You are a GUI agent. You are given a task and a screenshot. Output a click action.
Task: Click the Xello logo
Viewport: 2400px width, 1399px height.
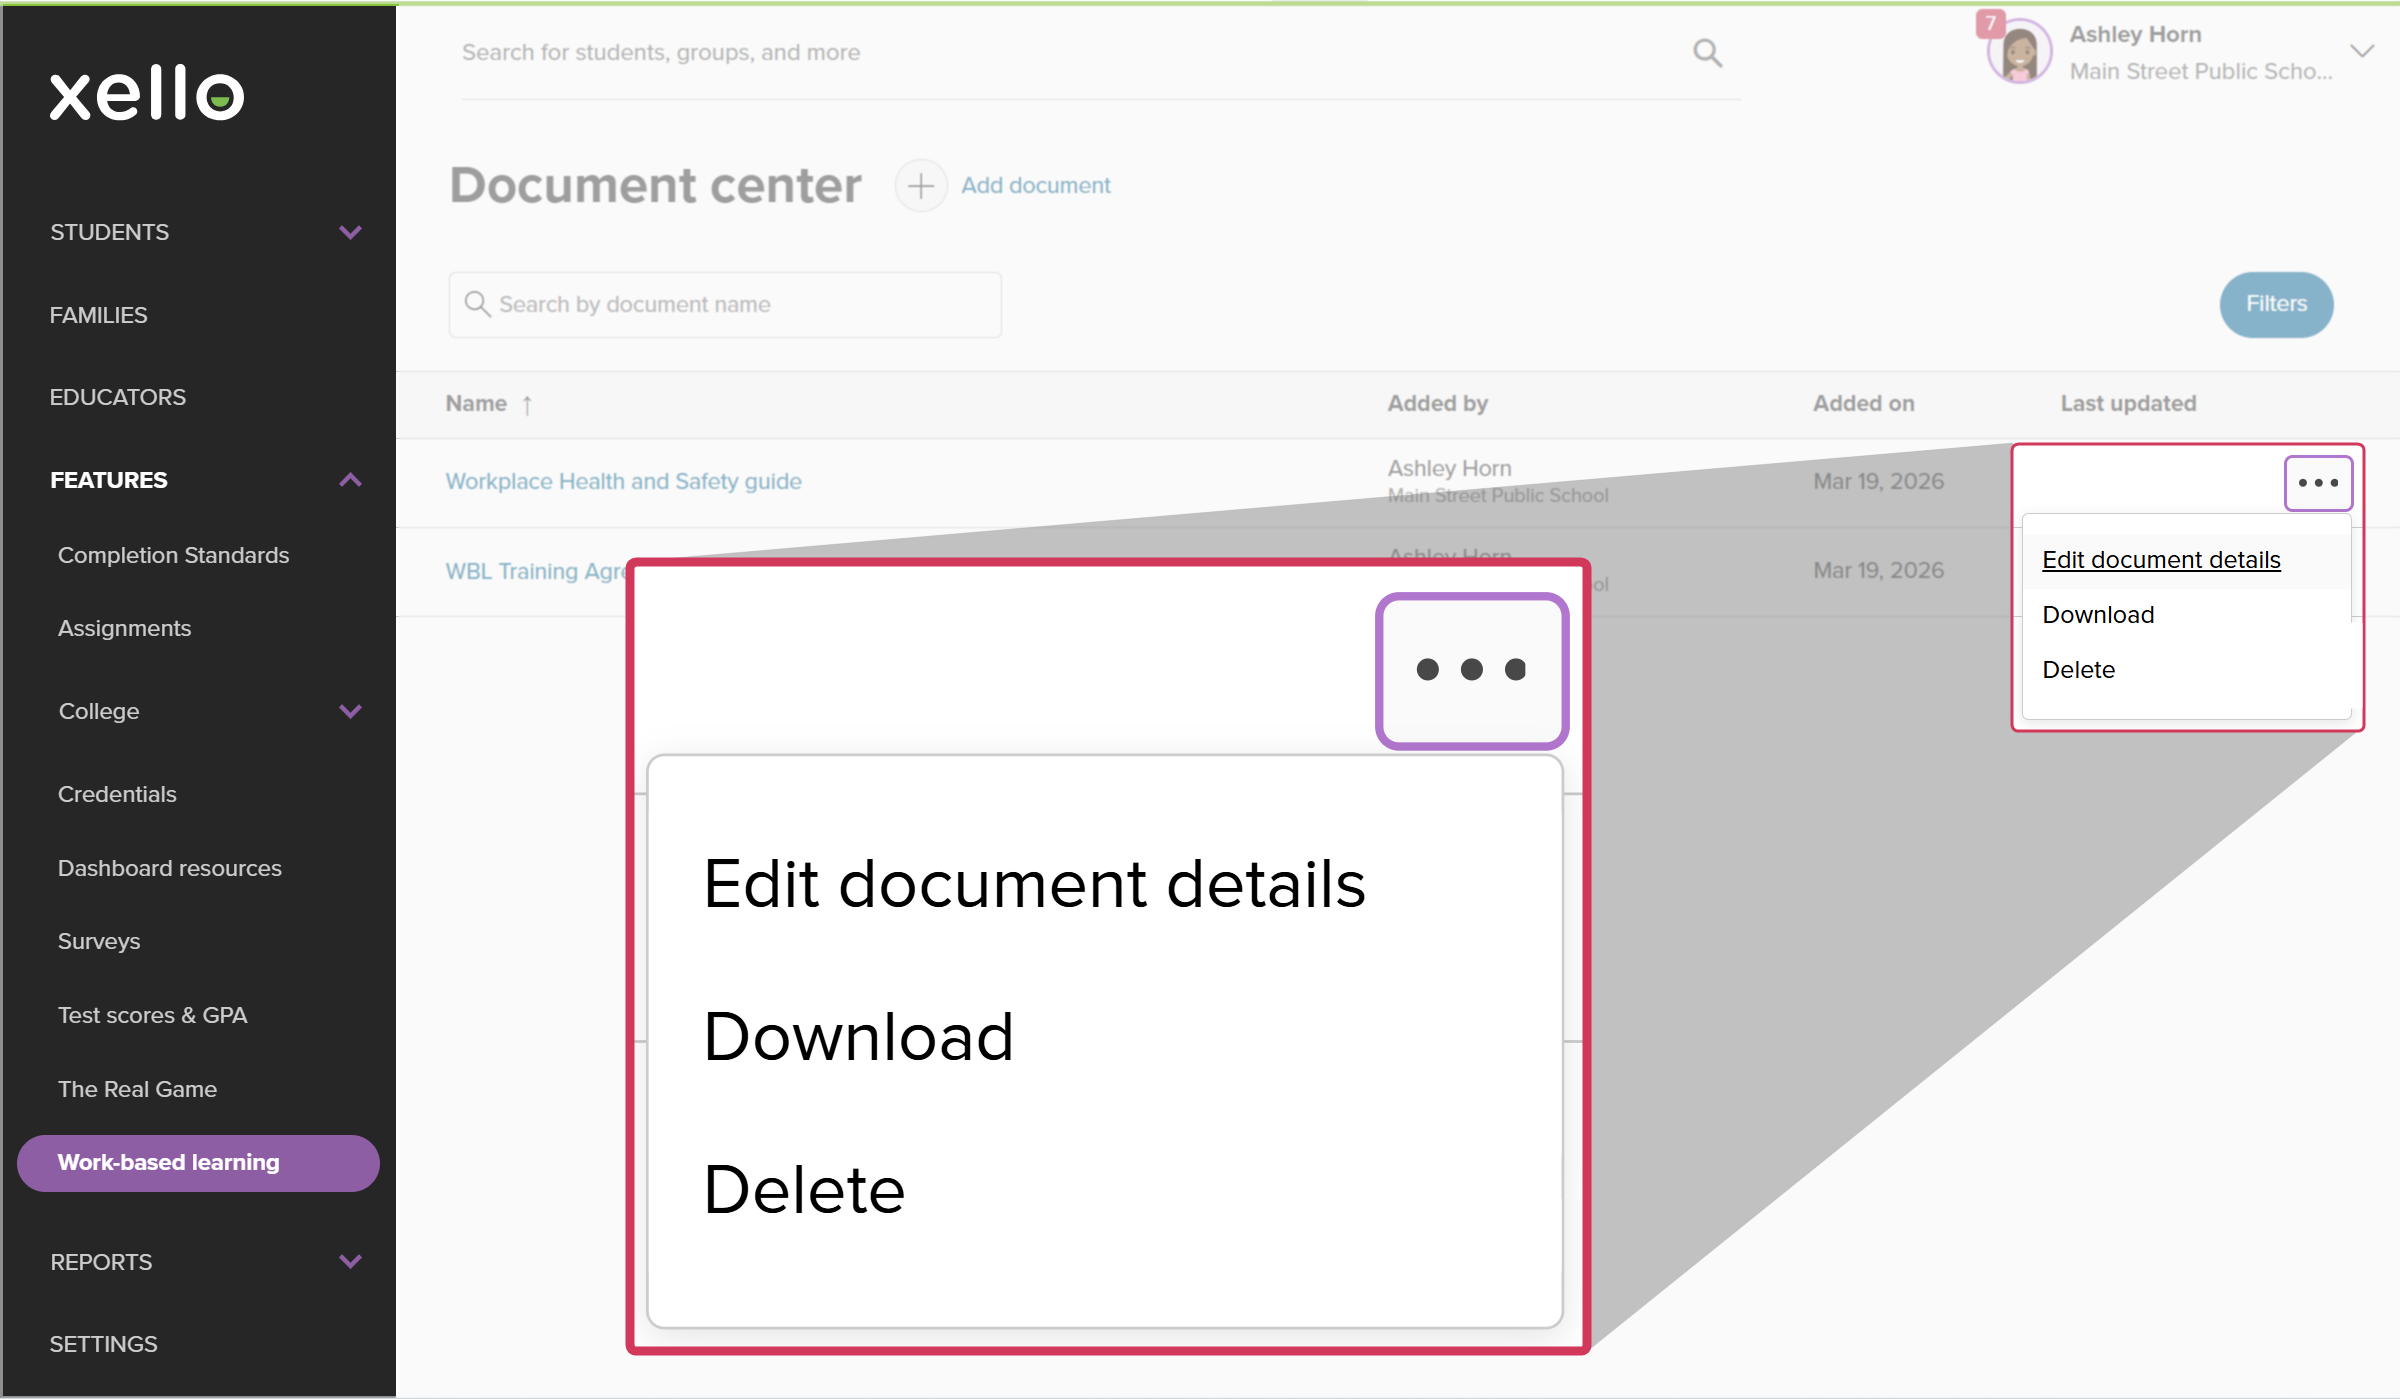click(x=147, y=93)
